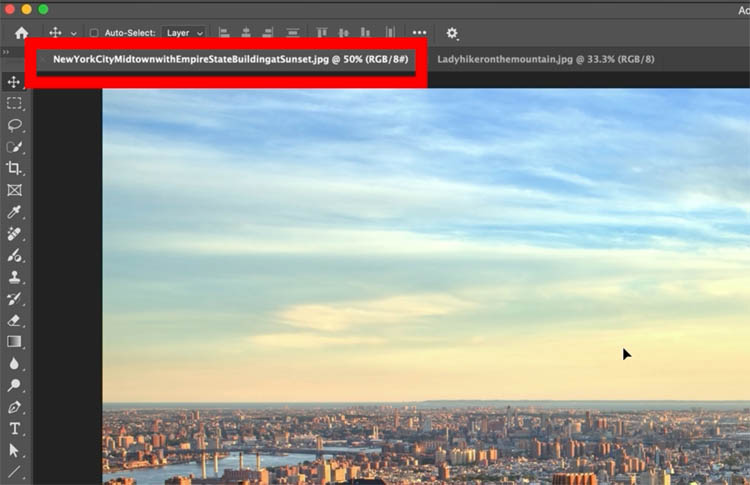This screenshot has width=750, height=485.
Task: Expand the toolbar with double arrows
Action: click(6, 52)
